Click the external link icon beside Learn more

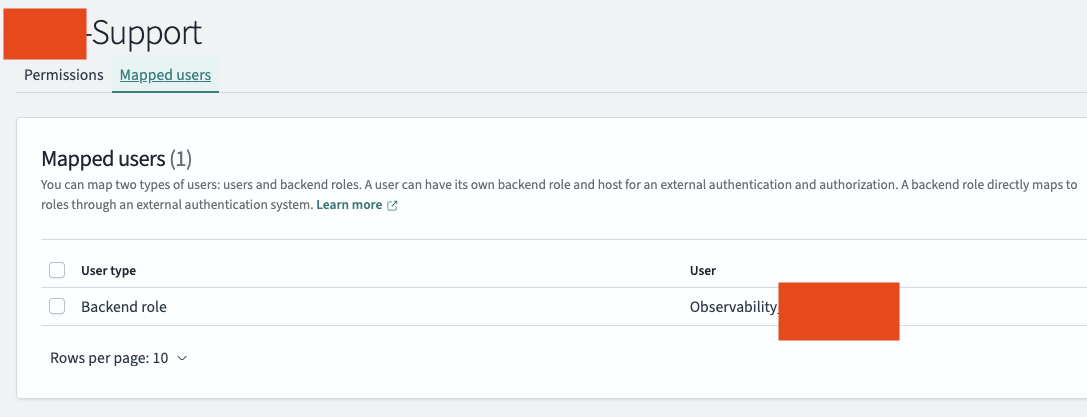pyautogui.click(x=392, y=205)
